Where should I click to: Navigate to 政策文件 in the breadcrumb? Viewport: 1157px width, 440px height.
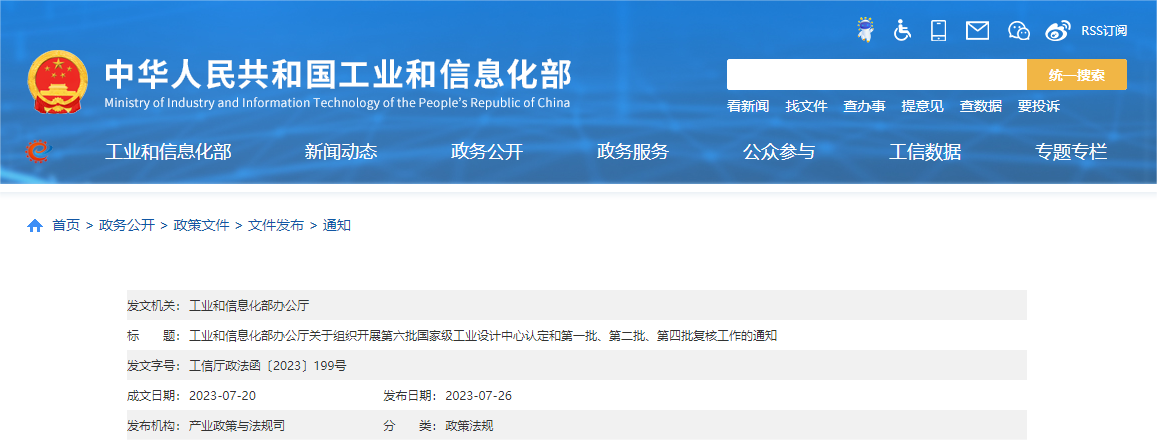201,226
